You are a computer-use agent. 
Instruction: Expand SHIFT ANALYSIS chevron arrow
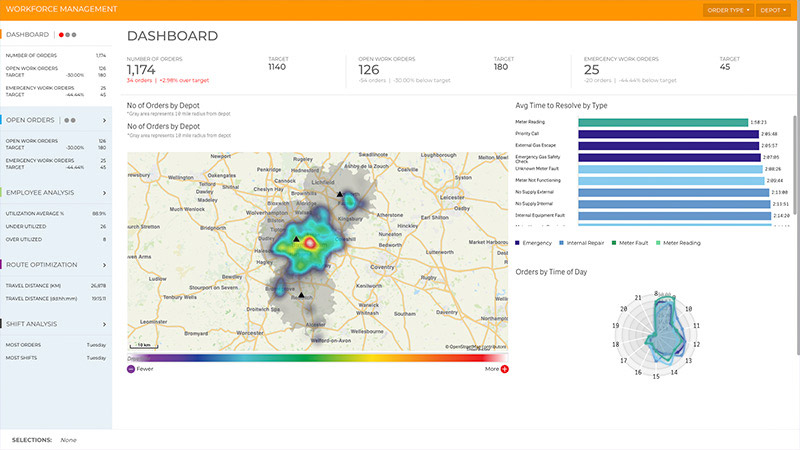click(104, 324)
